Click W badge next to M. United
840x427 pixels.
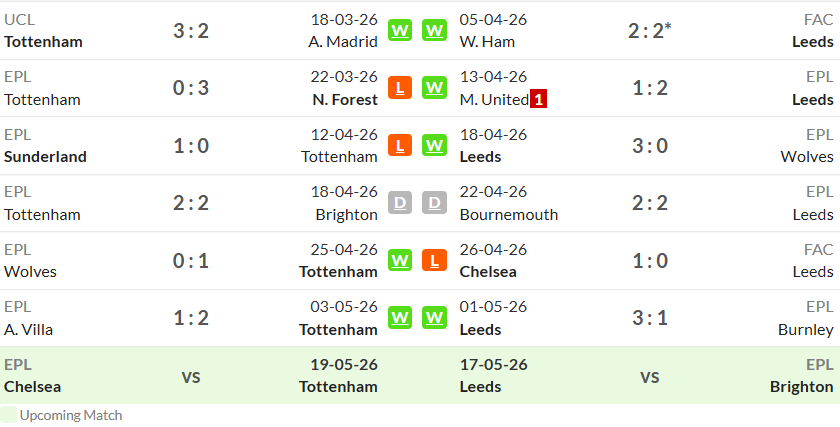pyautogui.click(x=434, y=88)
